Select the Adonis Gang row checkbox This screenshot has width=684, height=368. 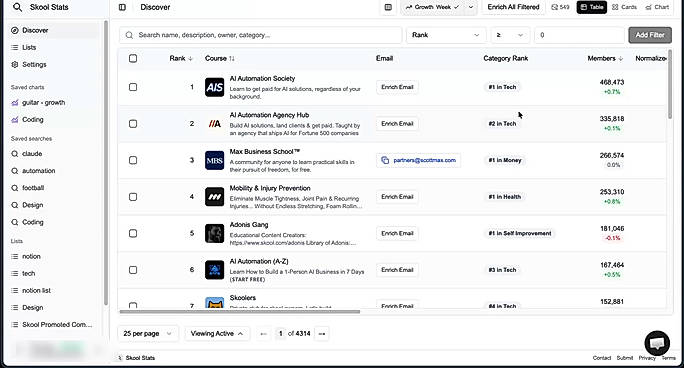pos(133,234)
